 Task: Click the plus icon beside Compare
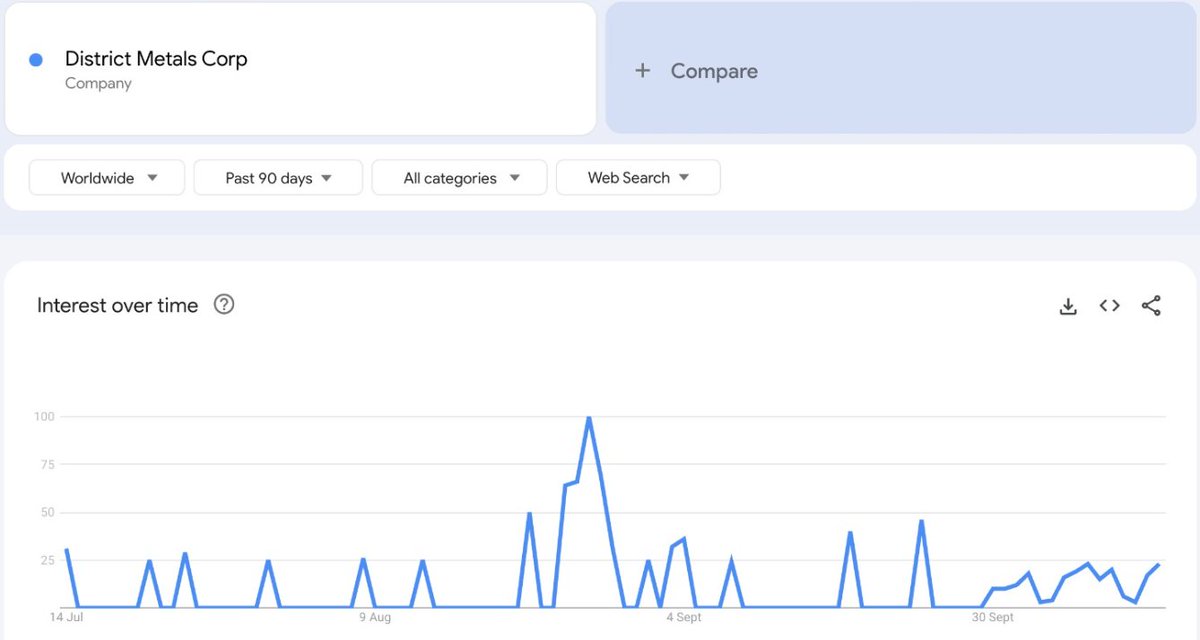[x=643, y=71]
